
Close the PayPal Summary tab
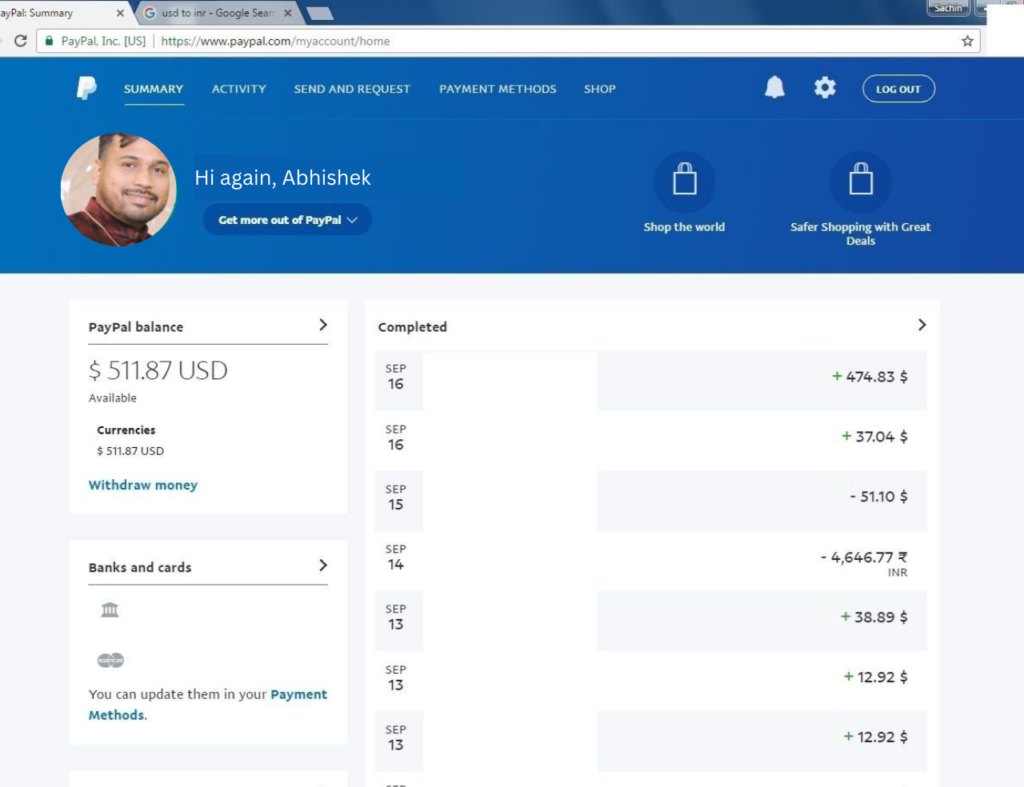[x=120, y=13]
